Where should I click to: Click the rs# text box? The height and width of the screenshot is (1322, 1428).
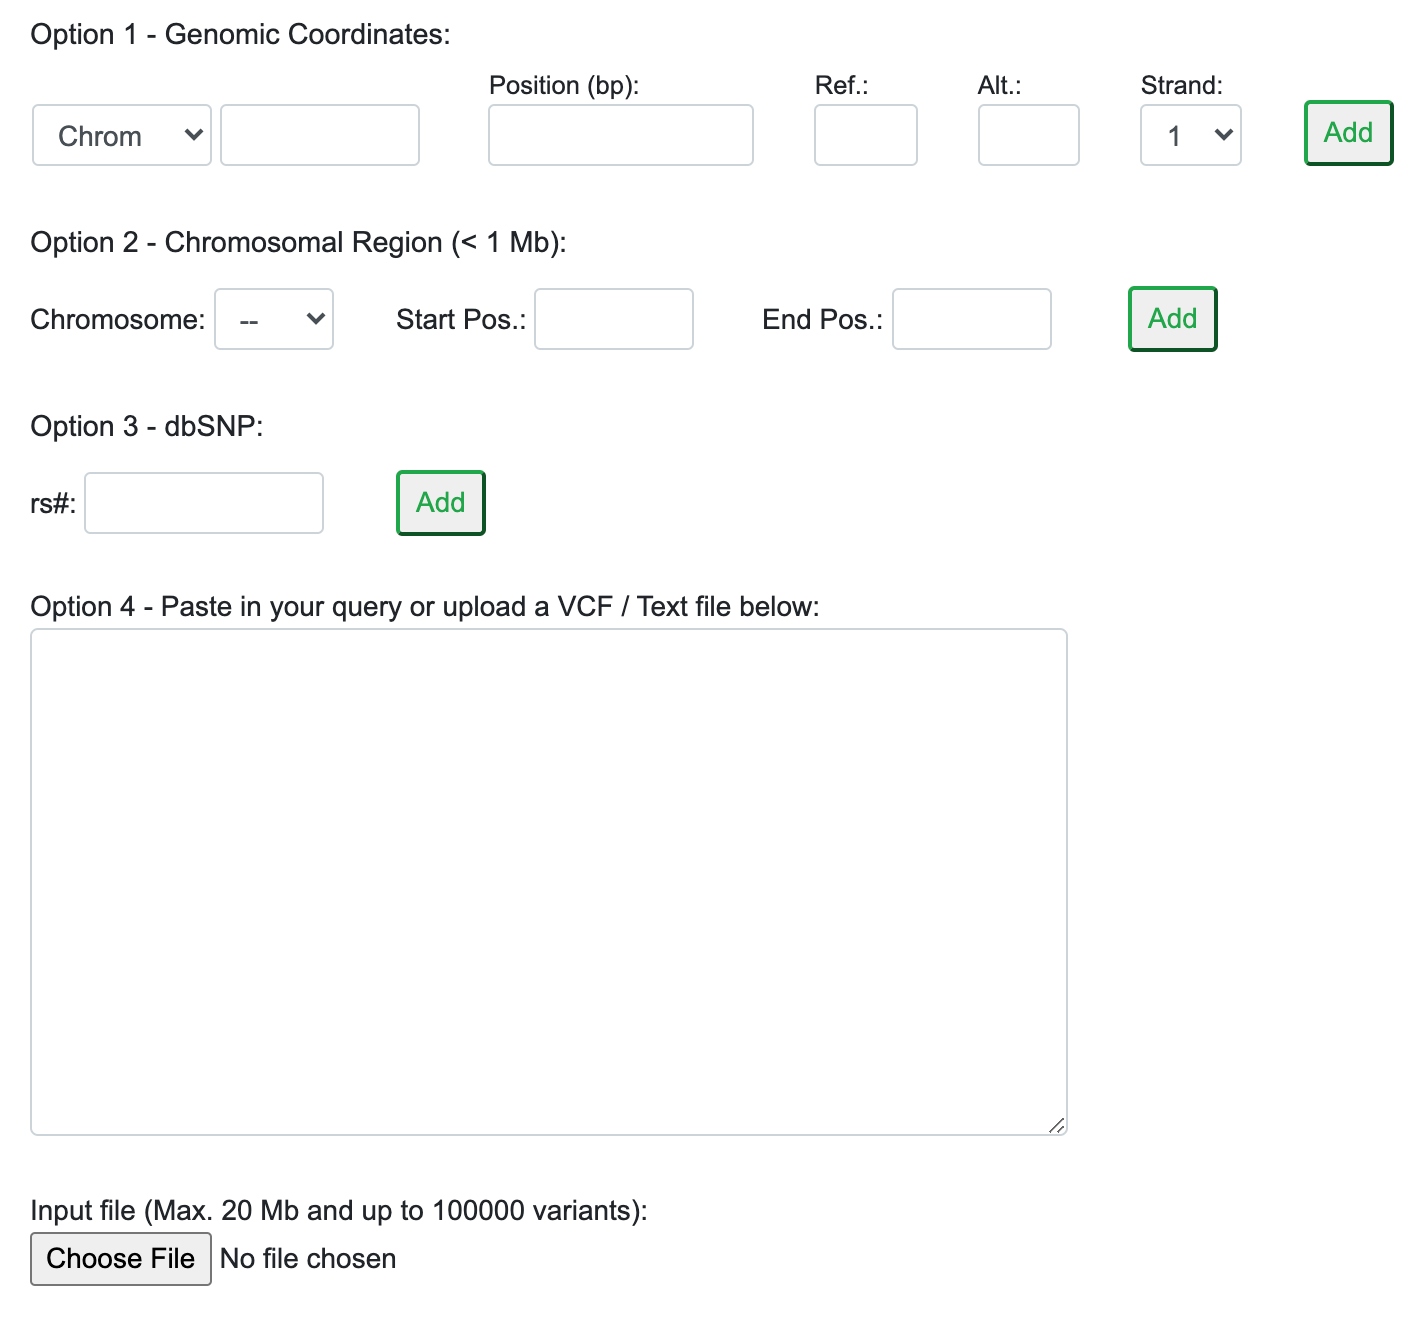(203, 503)
